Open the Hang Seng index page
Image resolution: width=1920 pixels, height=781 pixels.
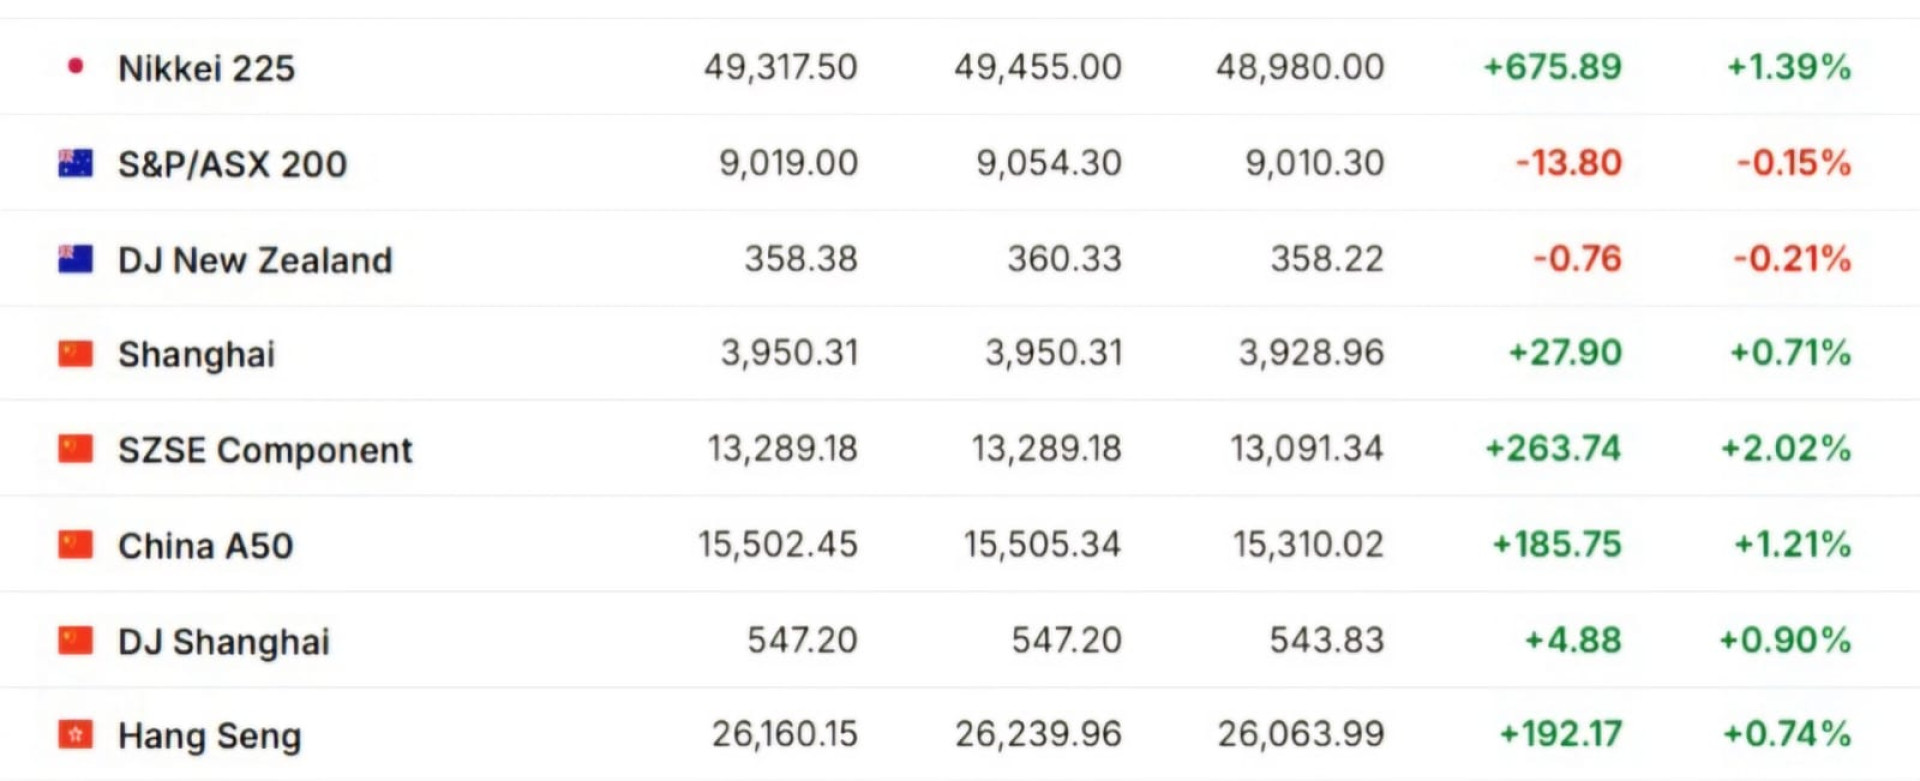coord(209,736)
